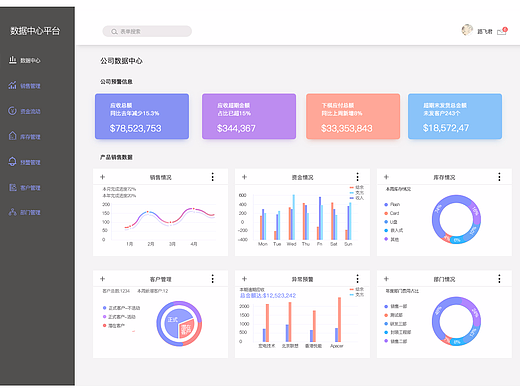Click the $344,367 purple card

[249, 116]
